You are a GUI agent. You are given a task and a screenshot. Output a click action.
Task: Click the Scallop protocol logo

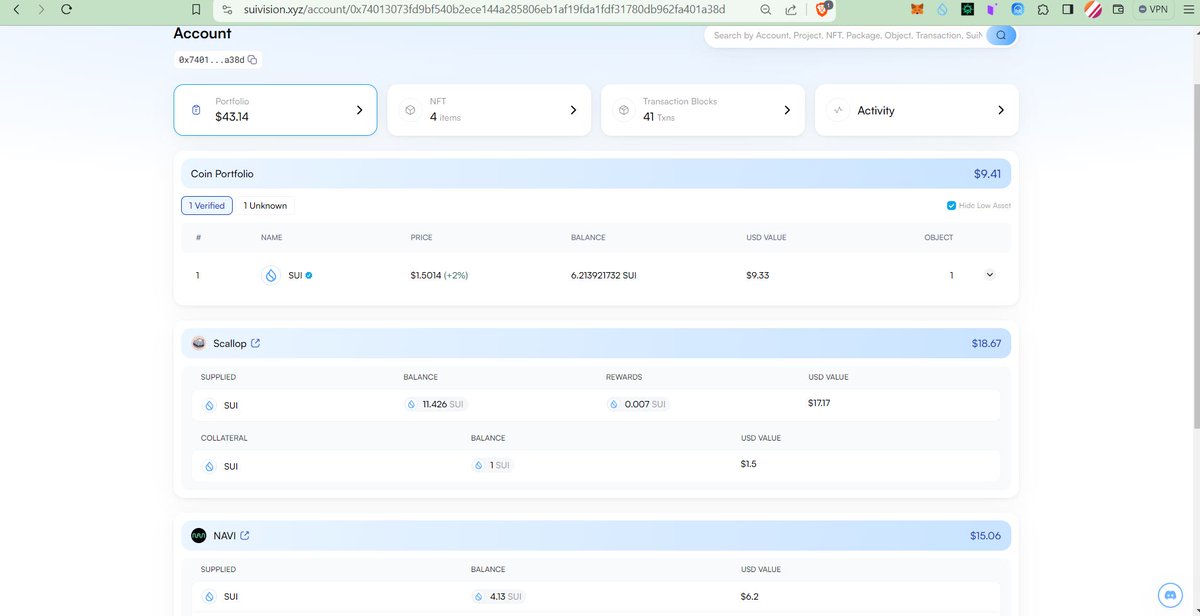198,343
